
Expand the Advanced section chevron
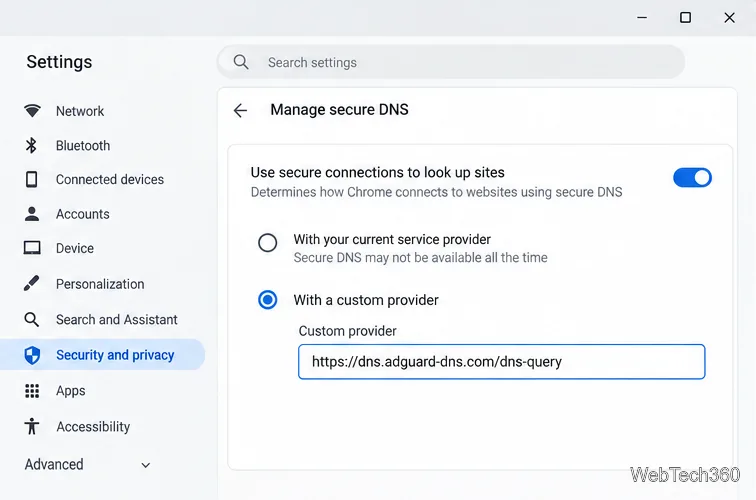[146, 465]
